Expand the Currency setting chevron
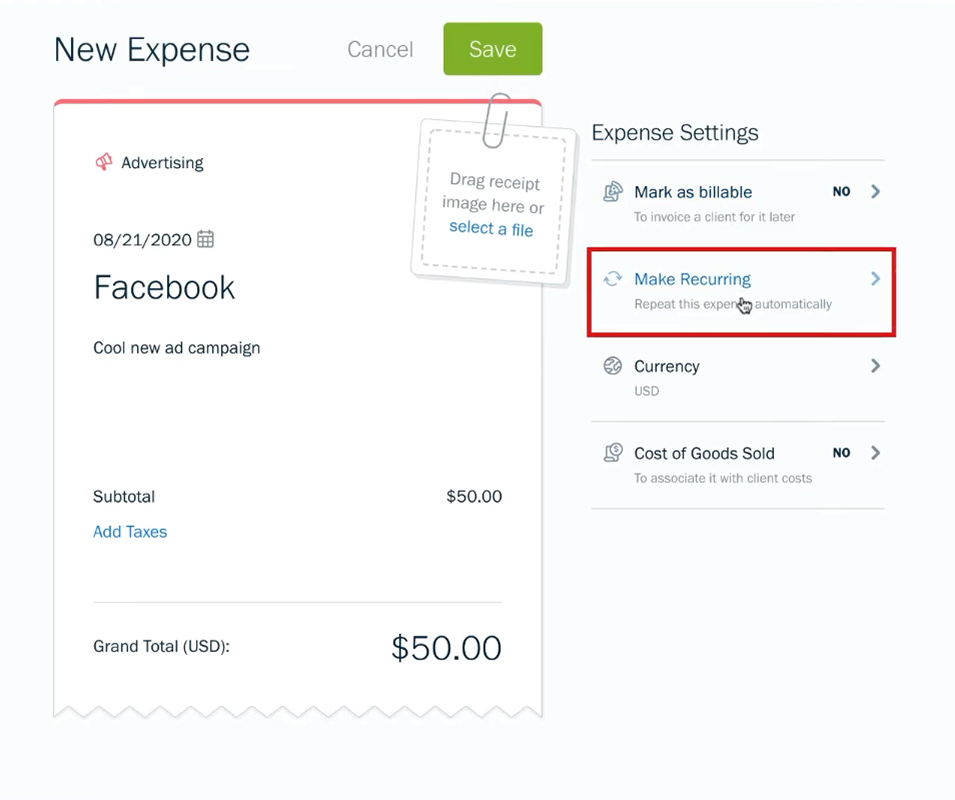955x800 pixels. 875,366
